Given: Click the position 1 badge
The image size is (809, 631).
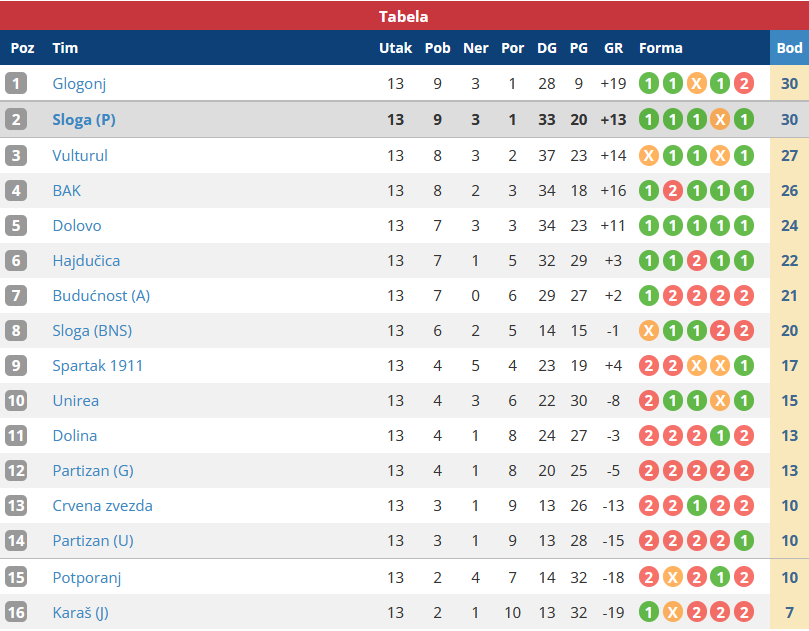Looking at the screenshot, I should pos(16,84).
